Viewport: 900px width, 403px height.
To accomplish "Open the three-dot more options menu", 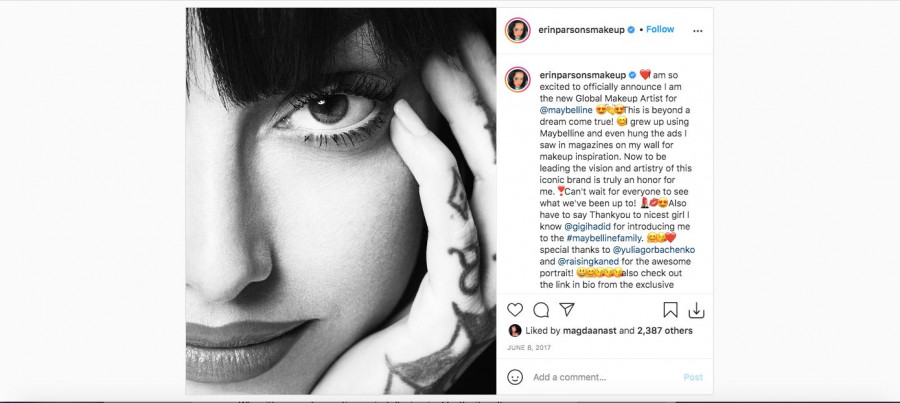I will 696,30.
